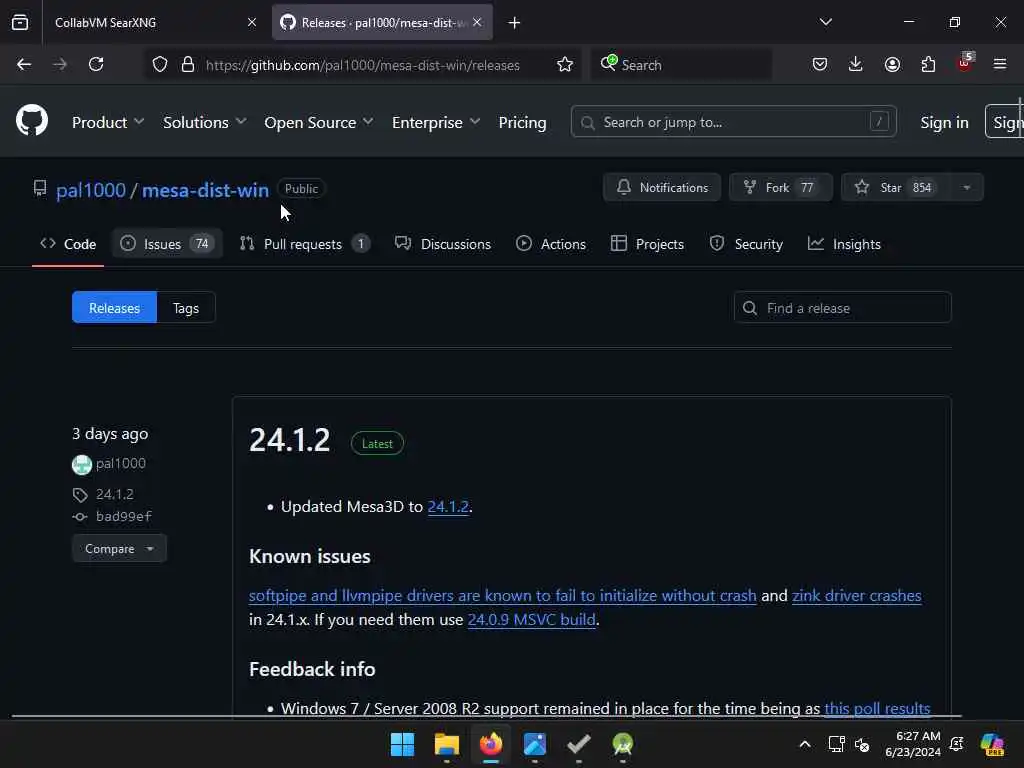The height and width of the screenshot is (768, 1024).
Task: Open the zink driver crashes link
Action: click(857, 596)
